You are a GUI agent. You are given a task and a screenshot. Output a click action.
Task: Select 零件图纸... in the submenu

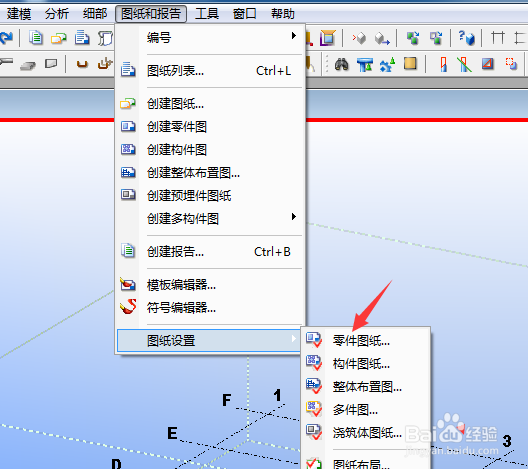pos(366,341)
